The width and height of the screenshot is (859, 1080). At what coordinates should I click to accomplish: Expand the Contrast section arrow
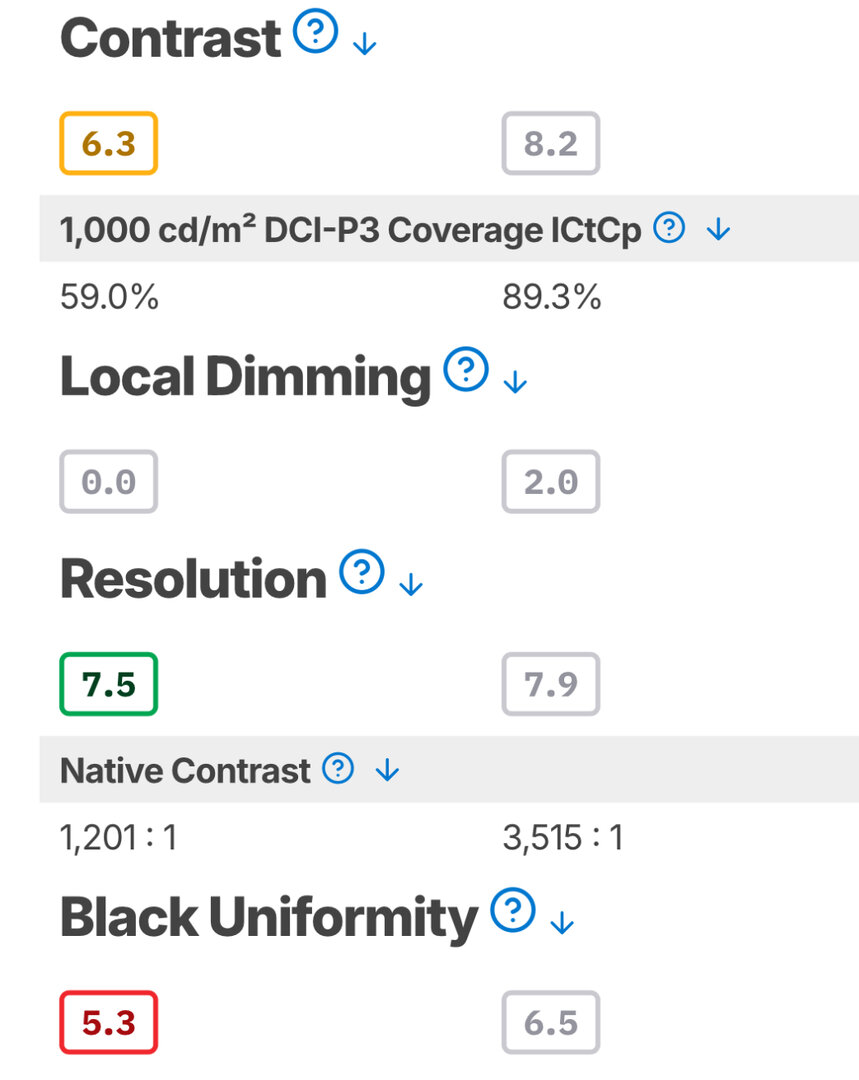point(365,45)
